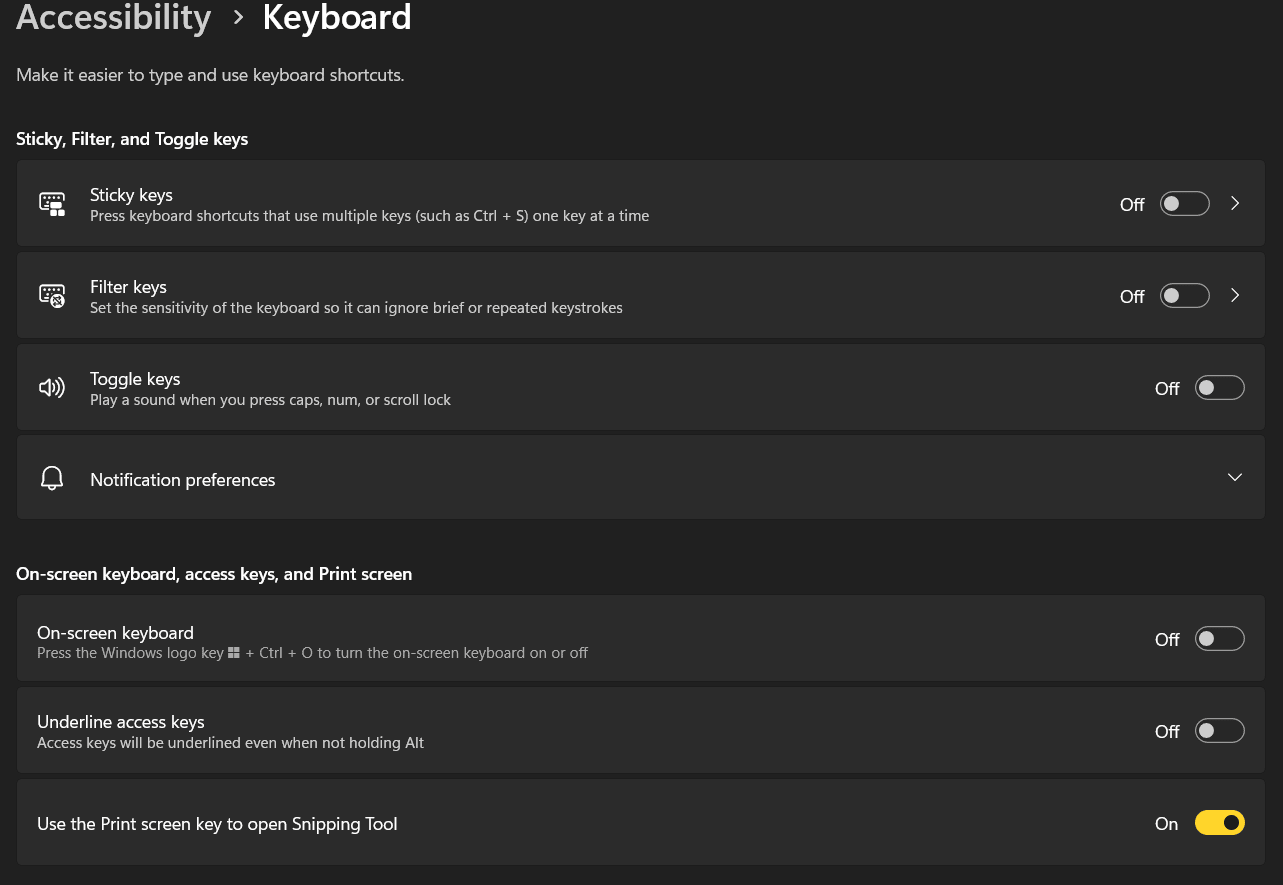1283x885 pixels.
Task: Open Sticky keys settings via its chevron
Action: [1234, 203]
